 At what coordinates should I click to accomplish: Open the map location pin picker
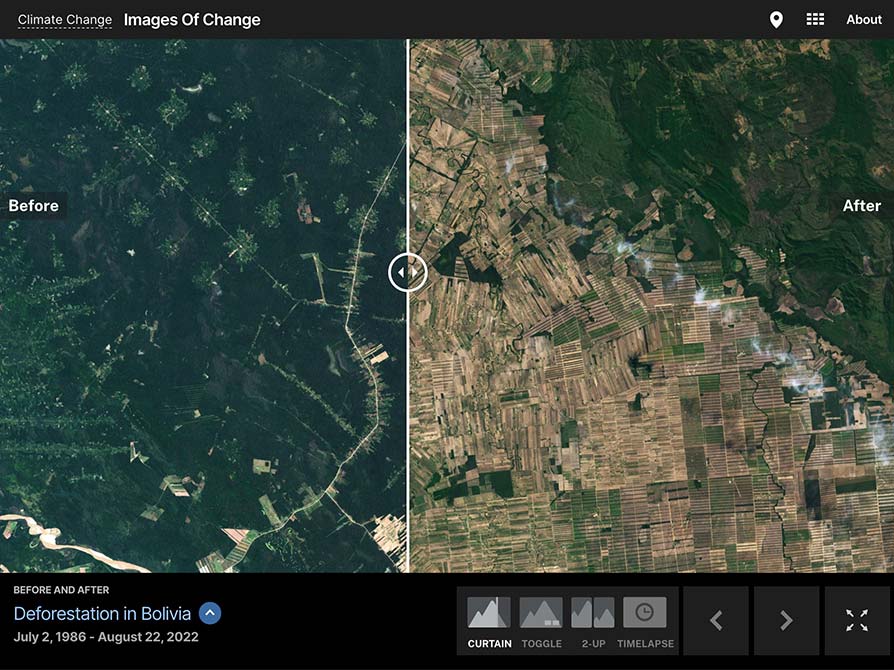pyautogui.click(x=777, y=19)
